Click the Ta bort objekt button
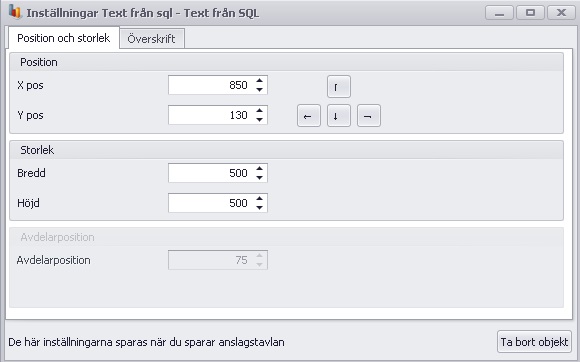Screen dimensions: 580x362 pyautogui.click(x=534, y=342)
